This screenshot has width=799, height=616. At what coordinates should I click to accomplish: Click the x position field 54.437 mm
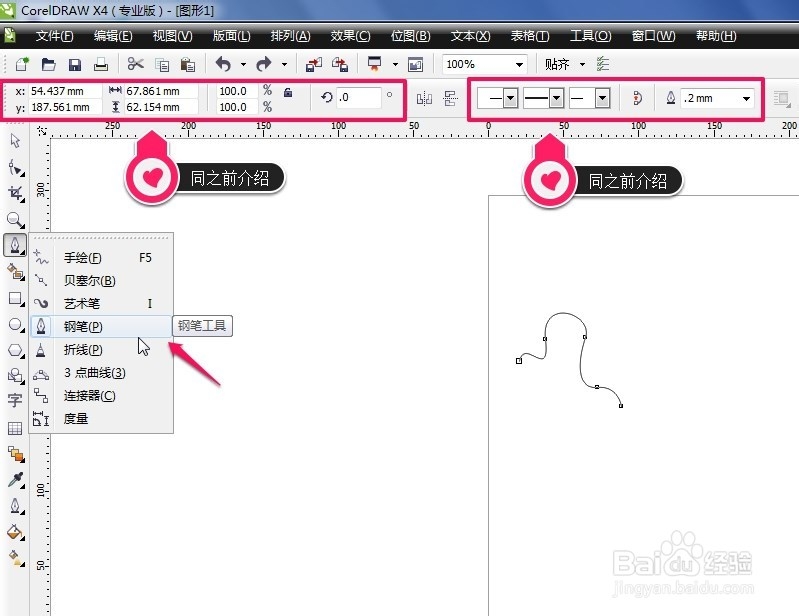64,91
